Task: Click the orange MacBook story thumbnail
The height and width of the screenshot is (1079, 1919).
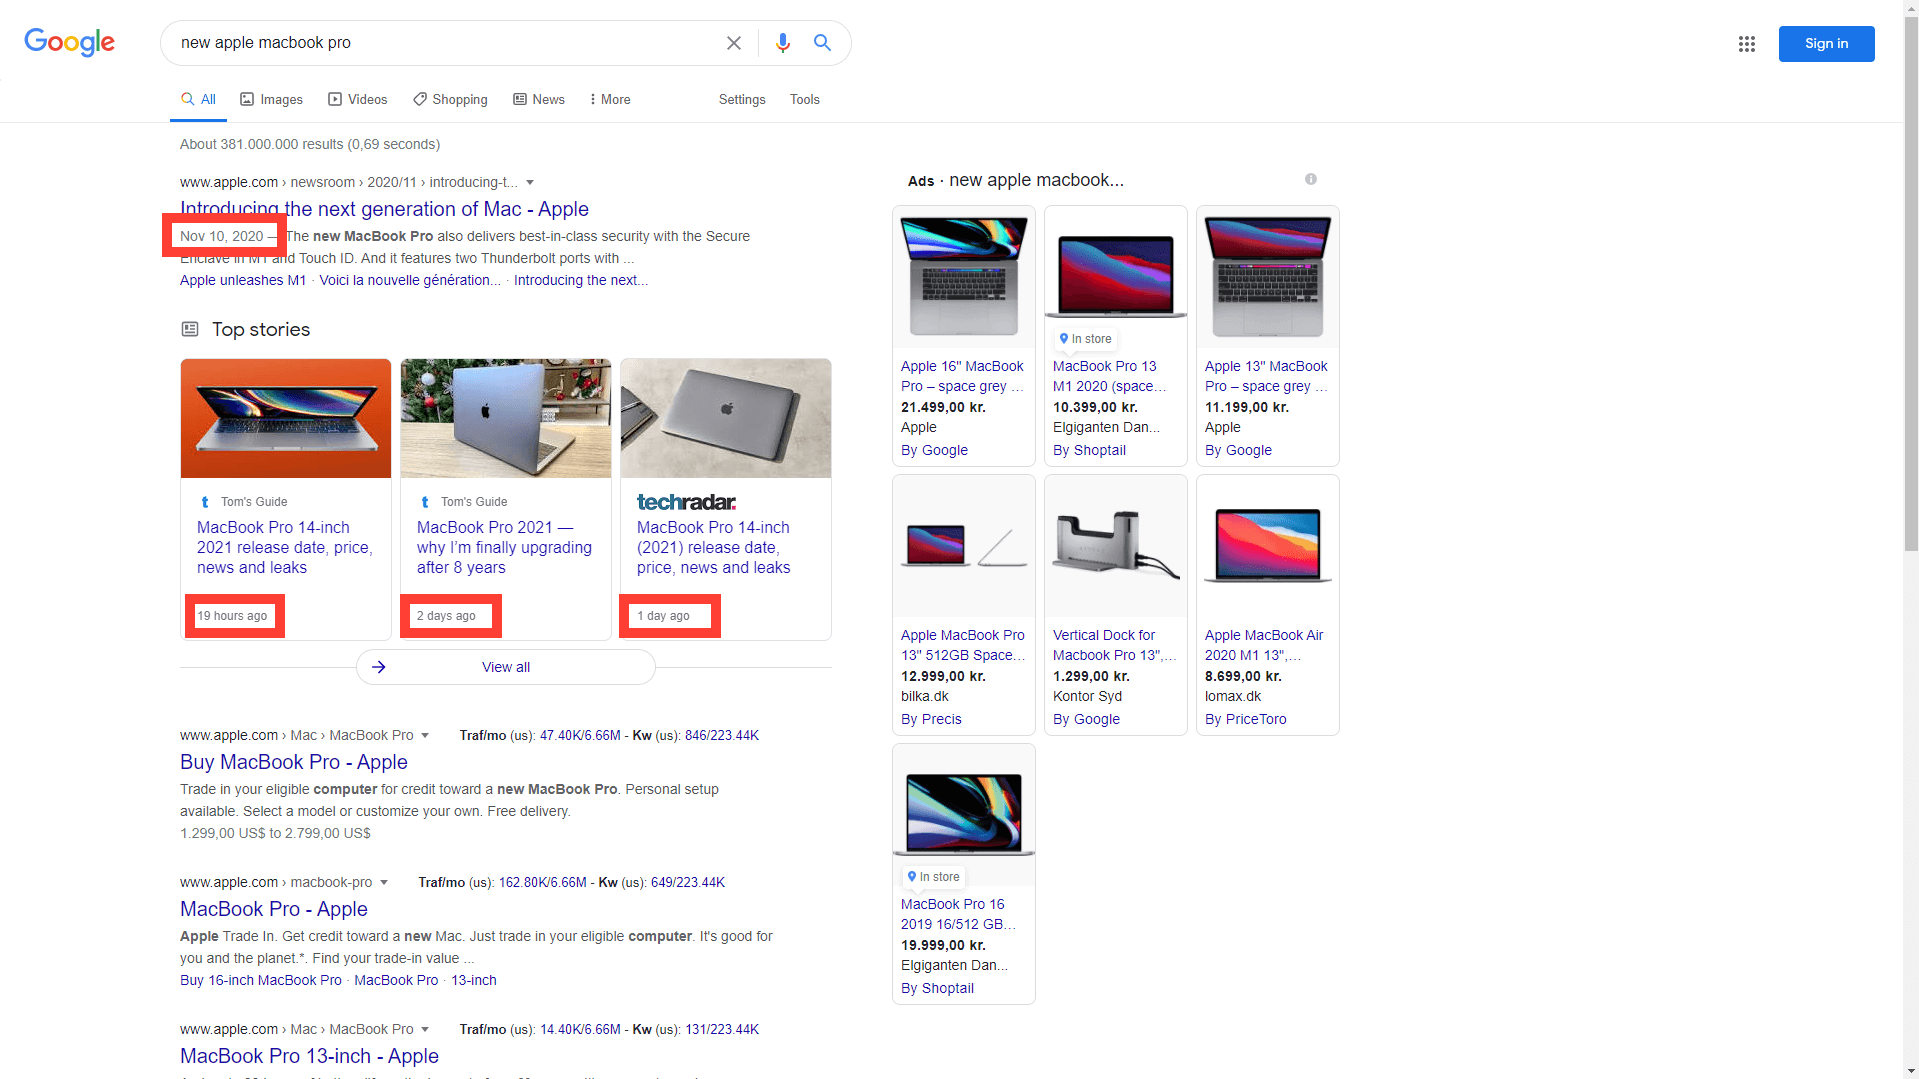Action: [x=286, y=418]
